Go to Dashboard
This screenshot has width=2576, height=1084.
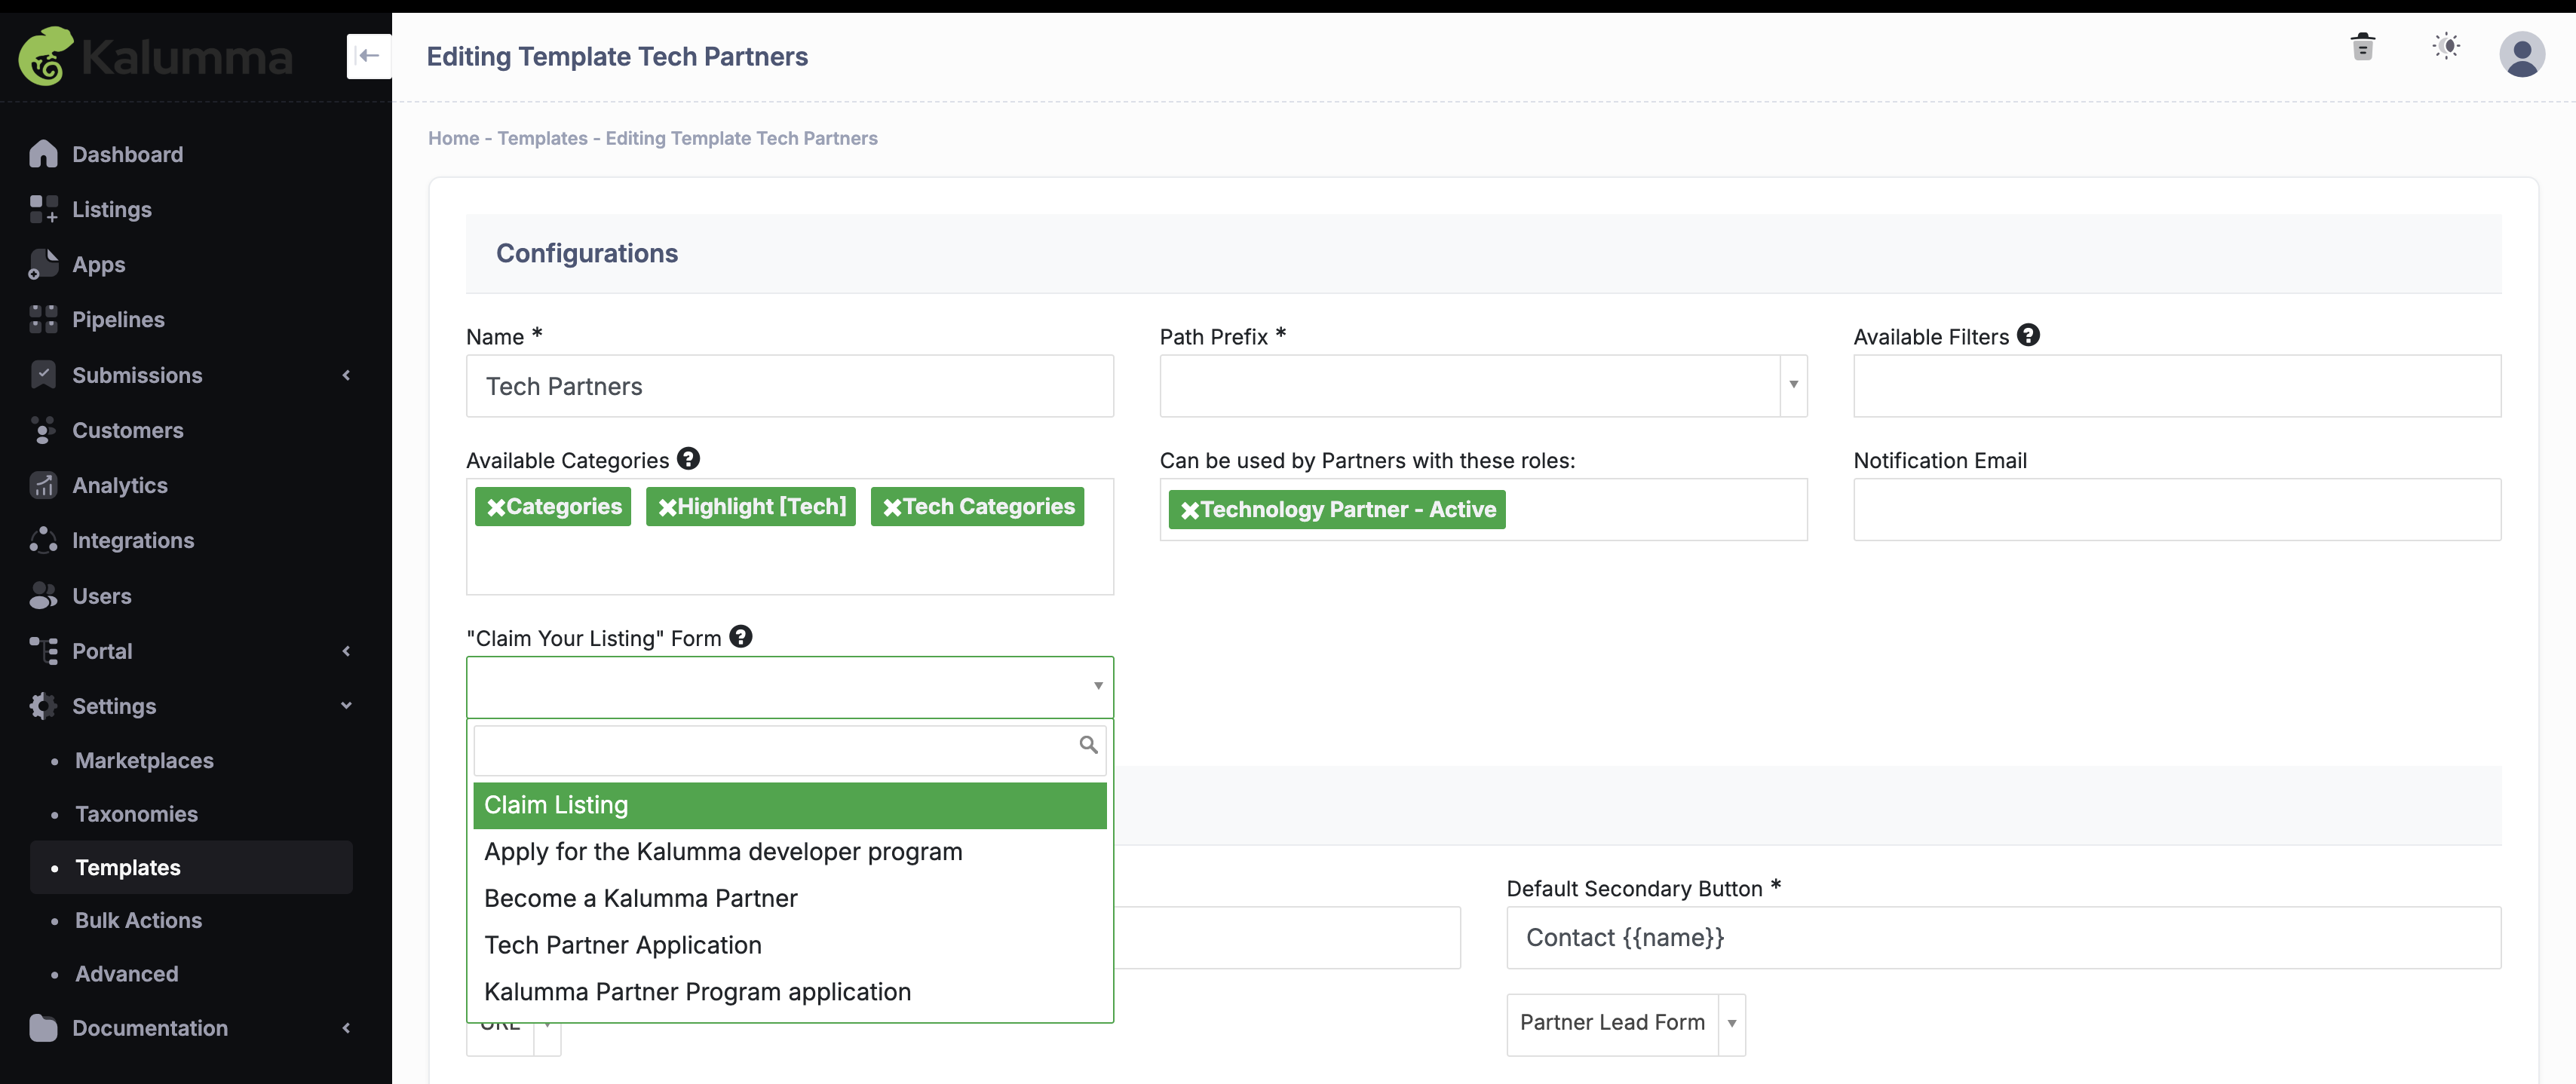tap(127, 155)
